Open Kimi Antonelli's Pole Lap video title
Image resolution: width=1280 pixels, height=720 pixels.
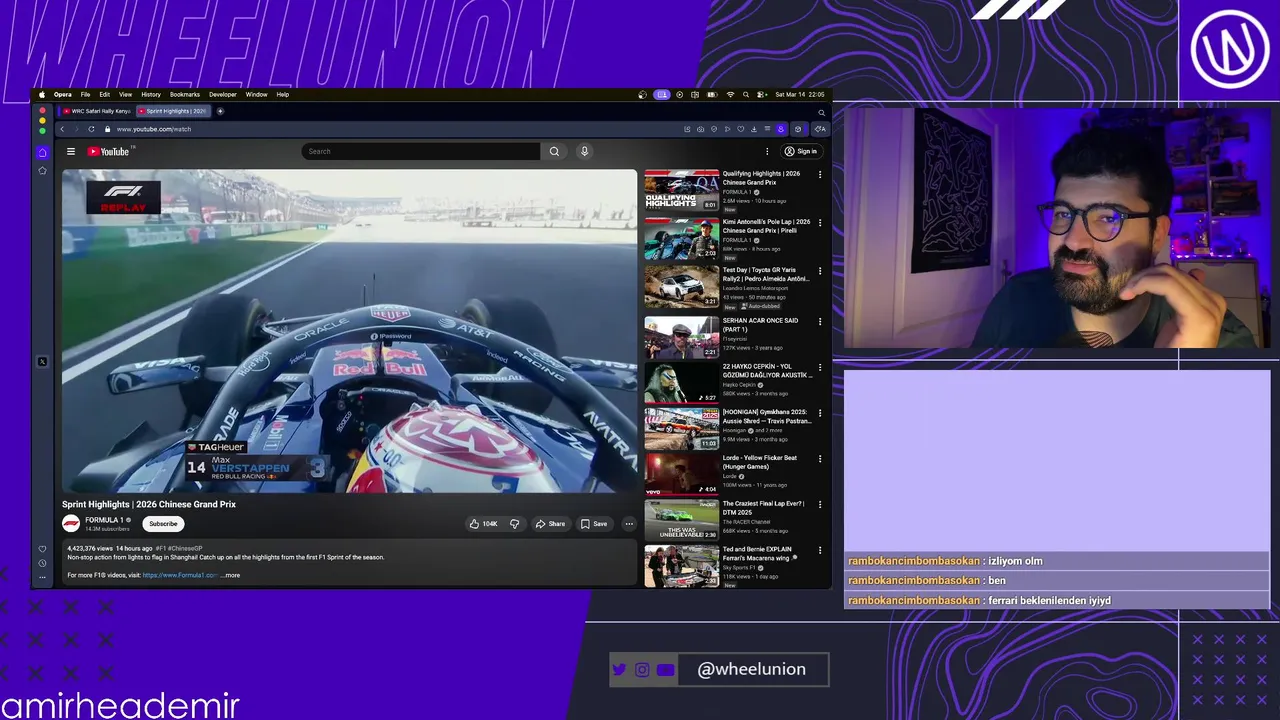click(767, 226)
